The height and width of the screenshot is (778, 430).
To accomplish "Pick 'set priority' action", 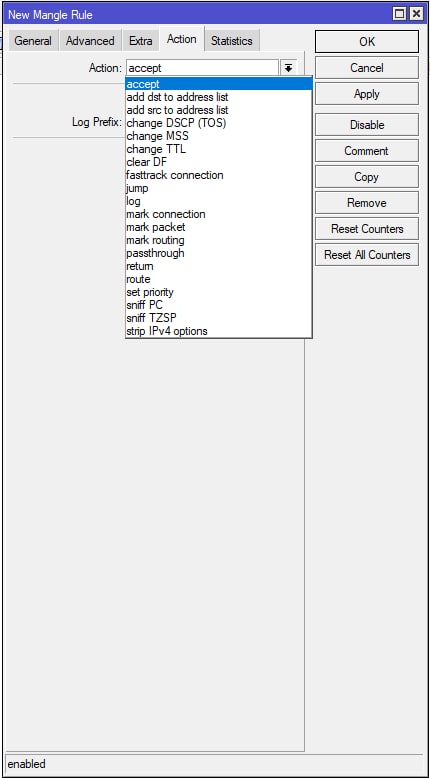I will tap(219, 292).
